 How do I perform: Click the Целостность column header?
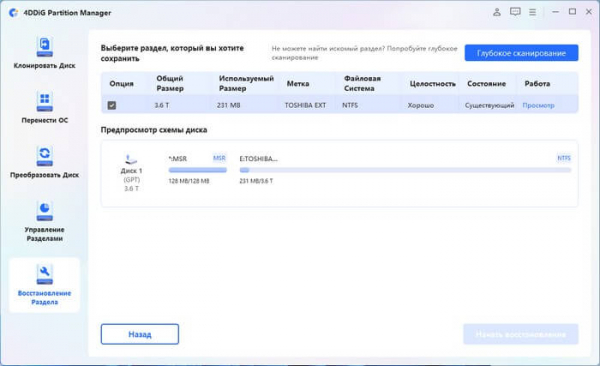[432, 83]
